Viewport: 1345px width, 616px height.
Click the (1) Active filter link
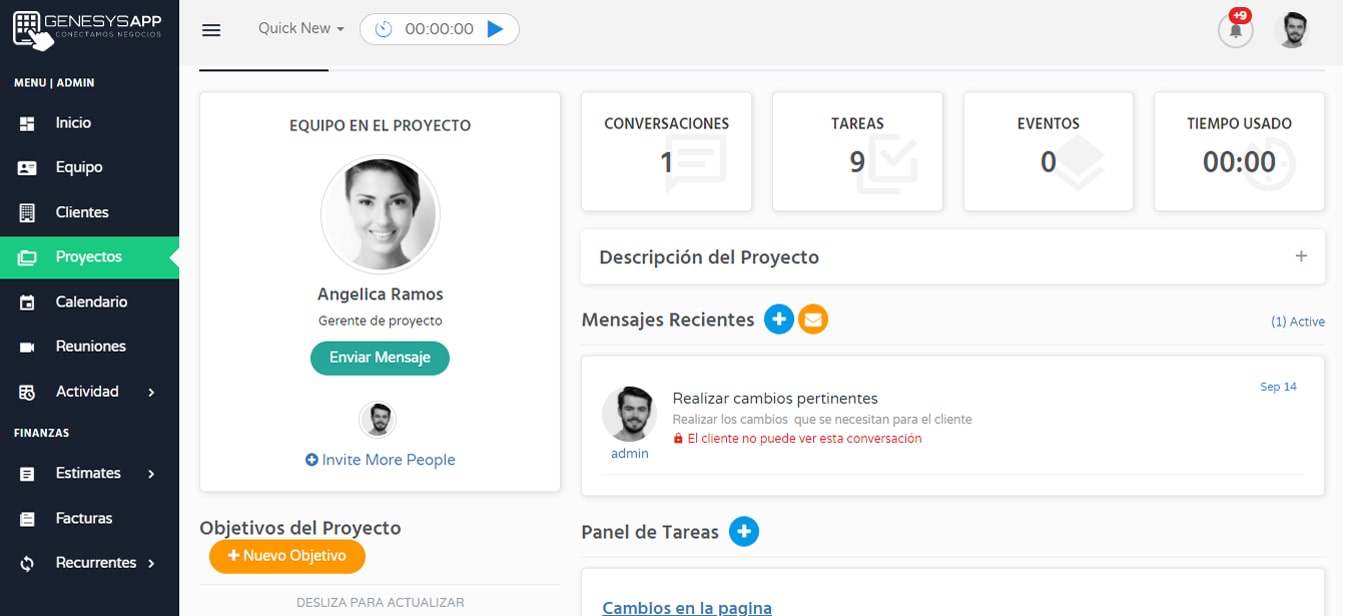[1297, 322]
